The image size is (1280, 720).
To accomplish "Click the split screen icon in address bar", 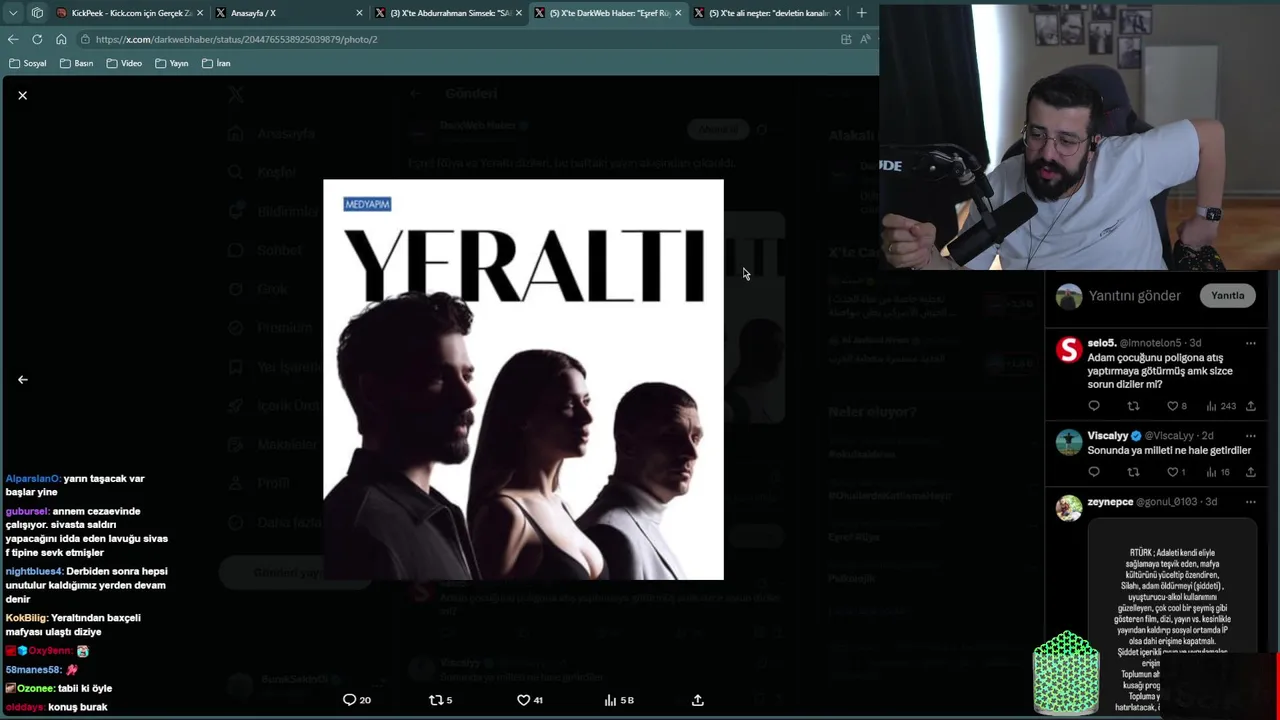I will (846, 39).
